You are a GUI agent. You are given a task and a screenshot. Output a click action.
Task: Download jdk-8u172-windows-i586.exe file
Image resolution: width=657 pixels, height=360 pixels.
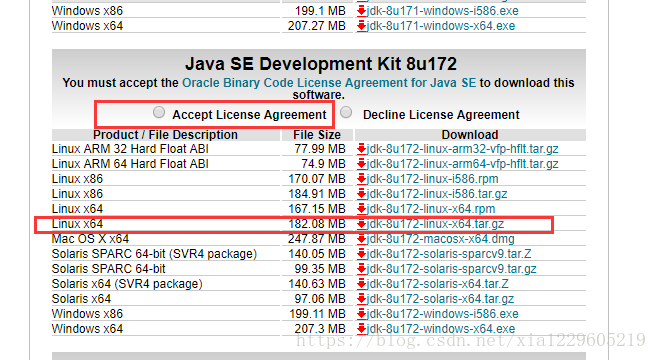[442, 314]
